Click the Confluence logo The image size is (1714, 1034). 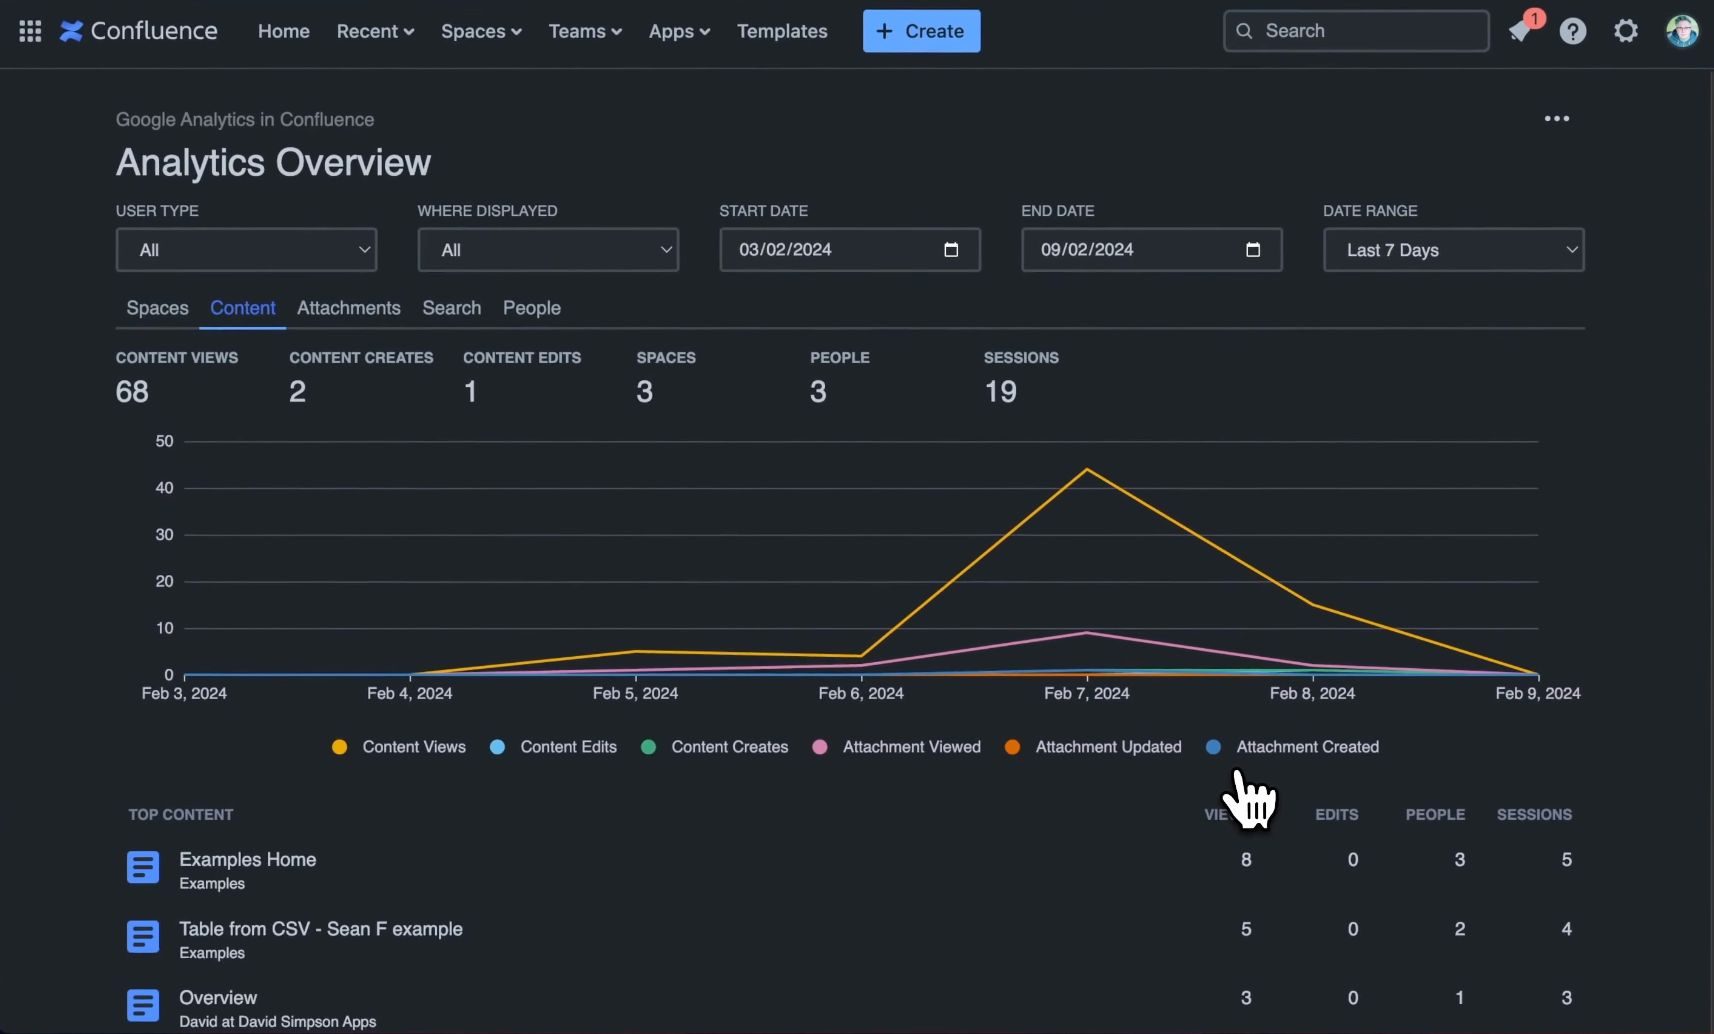click(x=138, y=31)
